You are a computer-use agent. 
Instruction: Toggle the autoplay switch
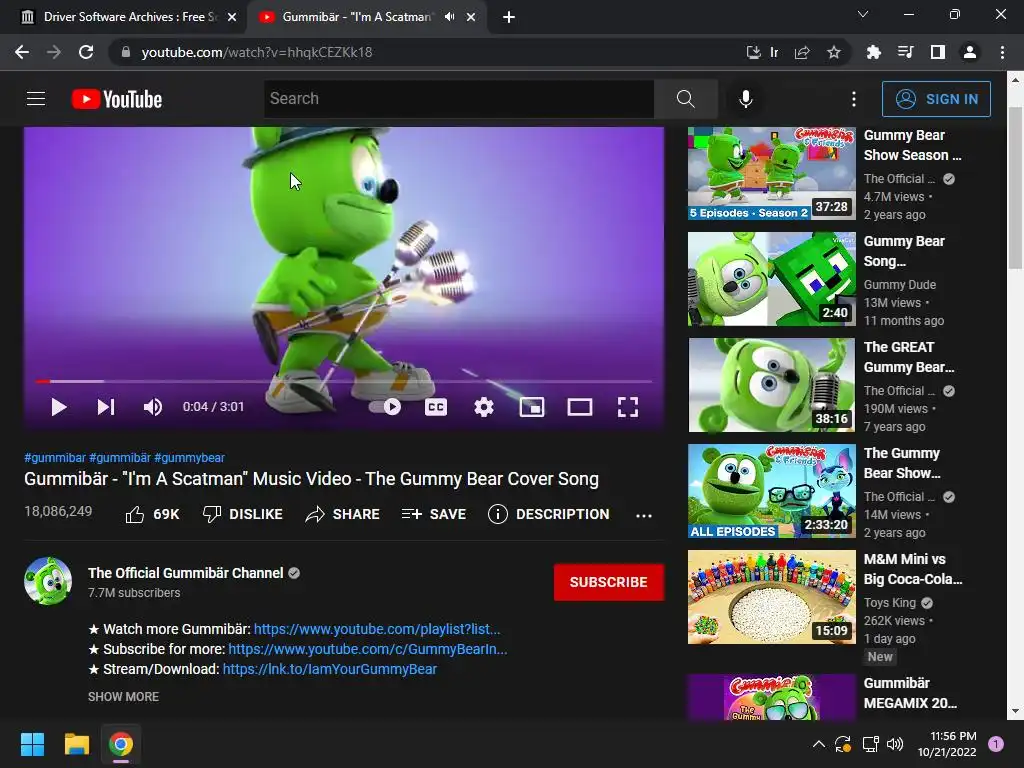tap(385, 407)
